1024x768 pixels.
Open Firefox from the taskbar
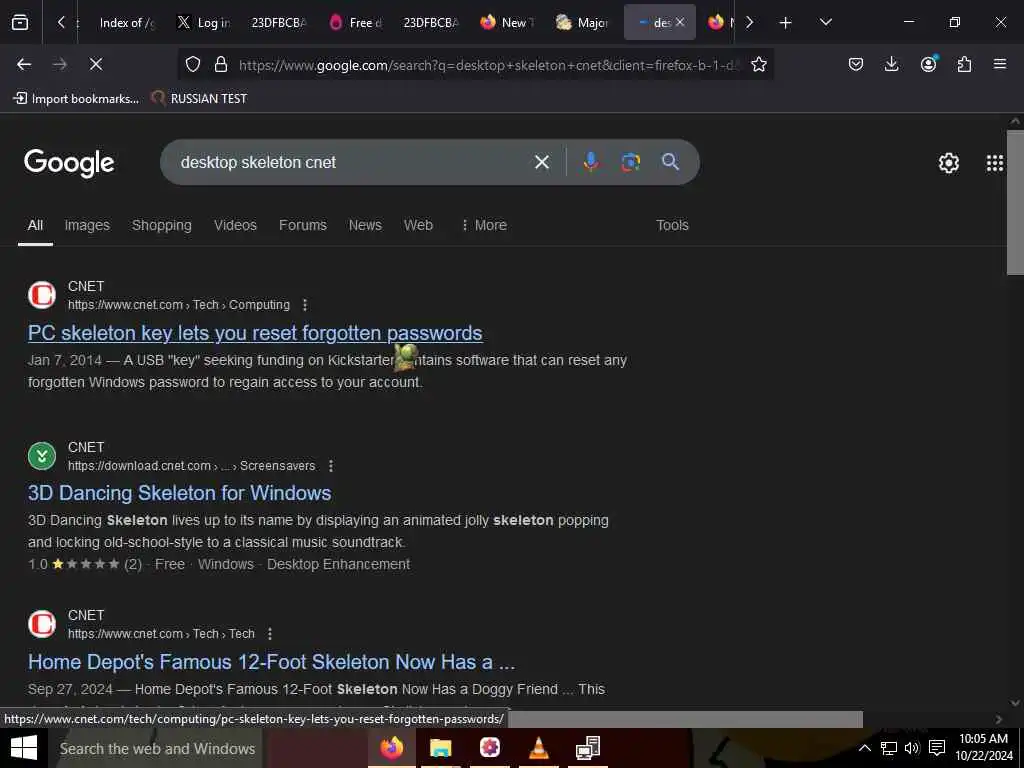(x=392, y=748)
